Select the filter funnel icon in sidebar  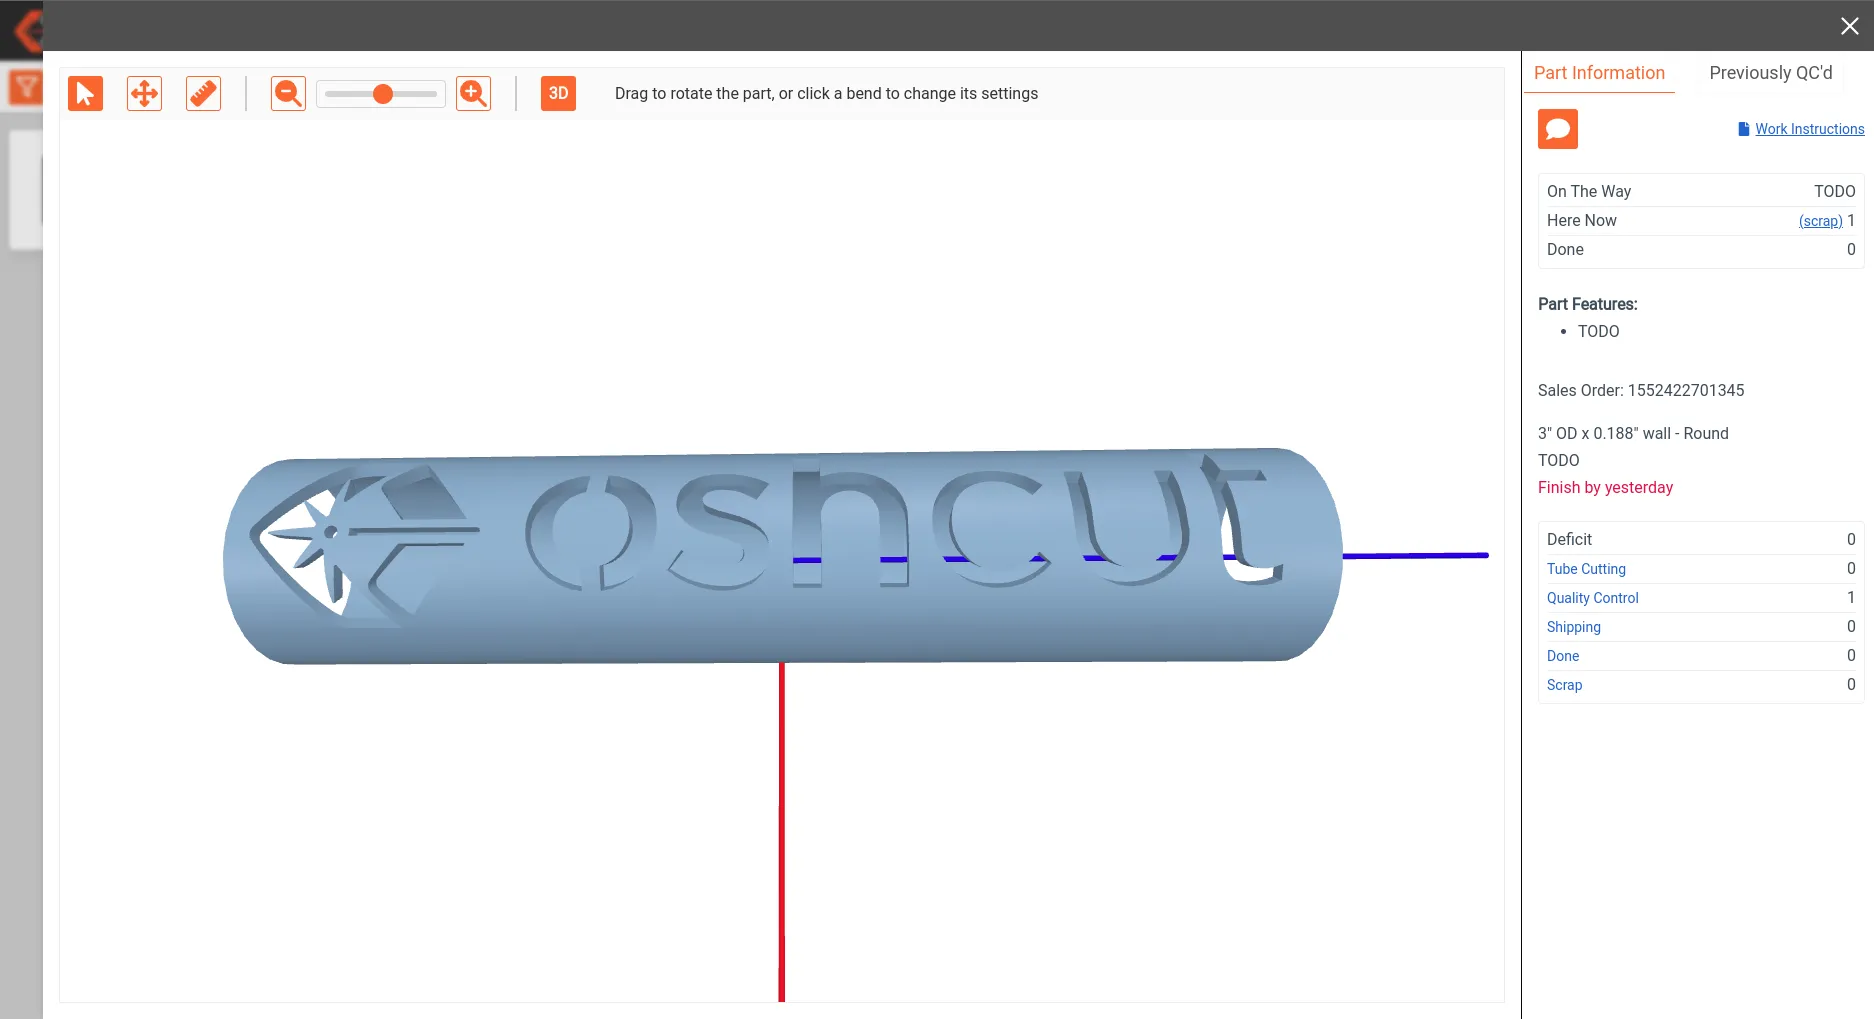[24, 85]
